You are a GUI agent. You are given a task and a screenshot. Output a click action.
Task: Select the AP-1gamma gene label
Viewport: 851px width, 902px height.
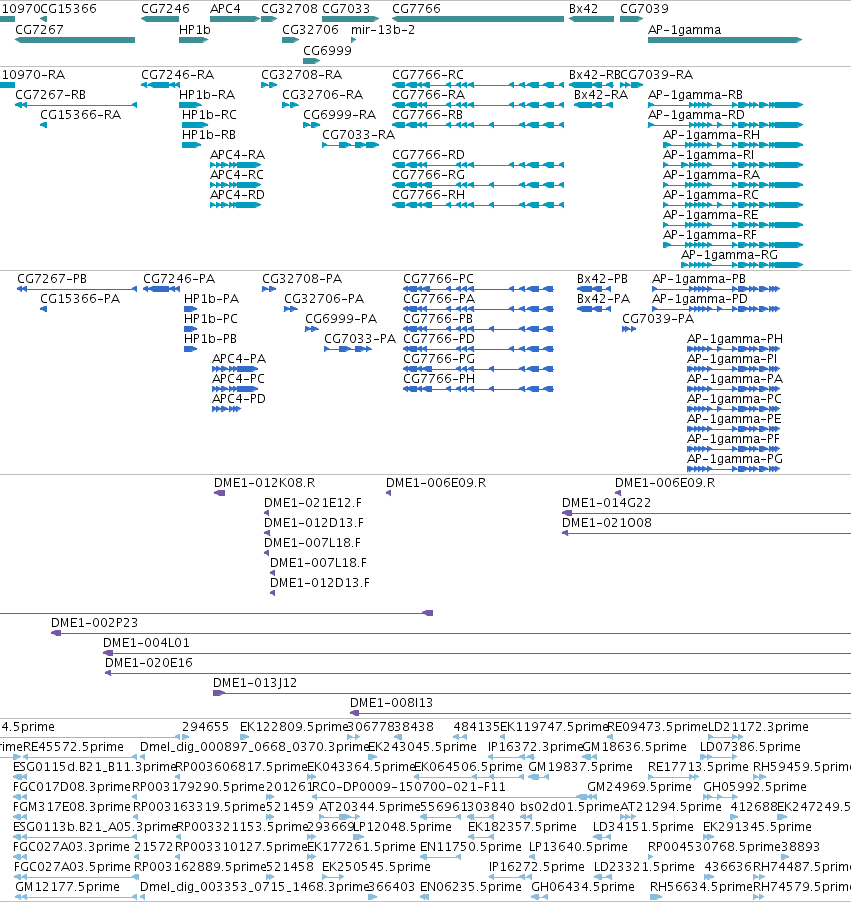[x=684, y=29]
